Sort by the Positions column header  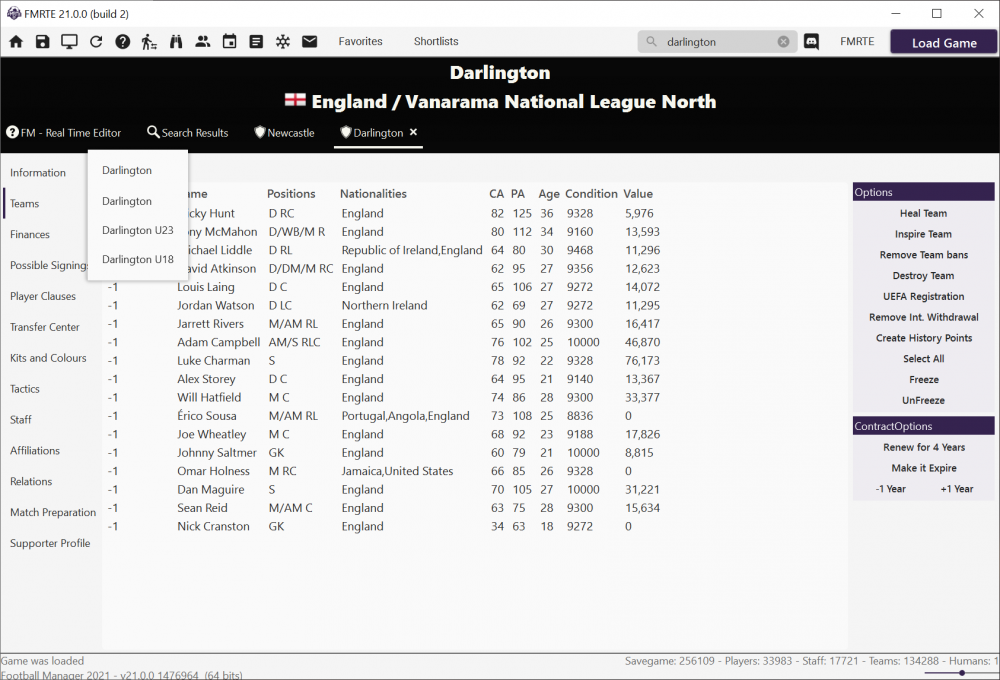(x=291, y=194)
